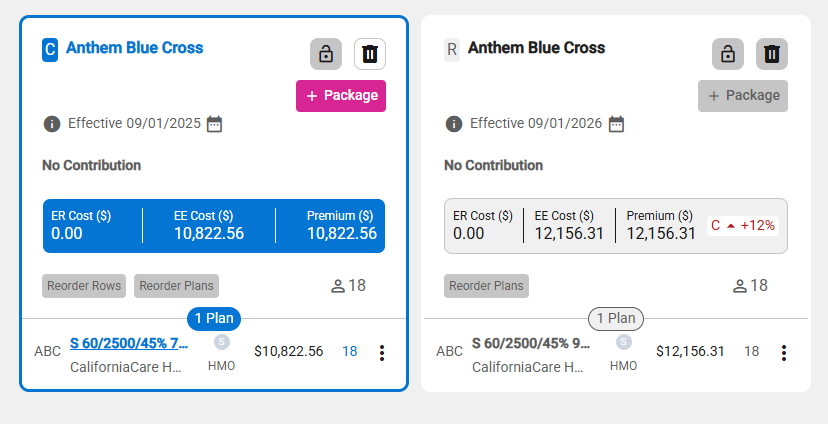This screenshot has width=828, height=424.
Task: Click Reorder Plans on the current card
Action: pyautogui.click(x=176, y=286)
